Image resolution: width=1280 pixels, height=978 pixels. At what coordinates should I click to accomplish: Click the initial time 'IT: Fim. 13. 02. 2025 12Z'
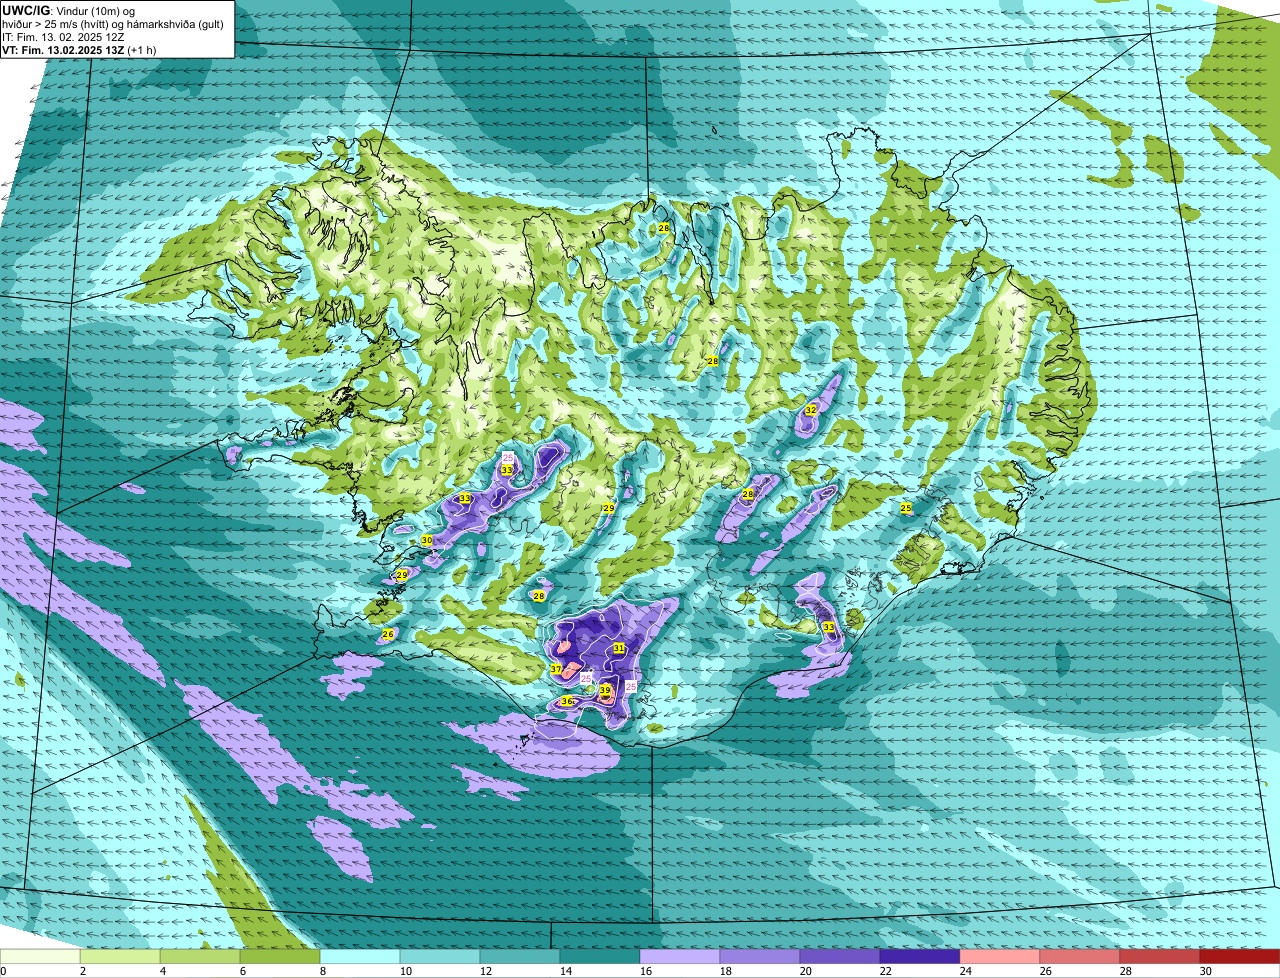click(63, 37)
